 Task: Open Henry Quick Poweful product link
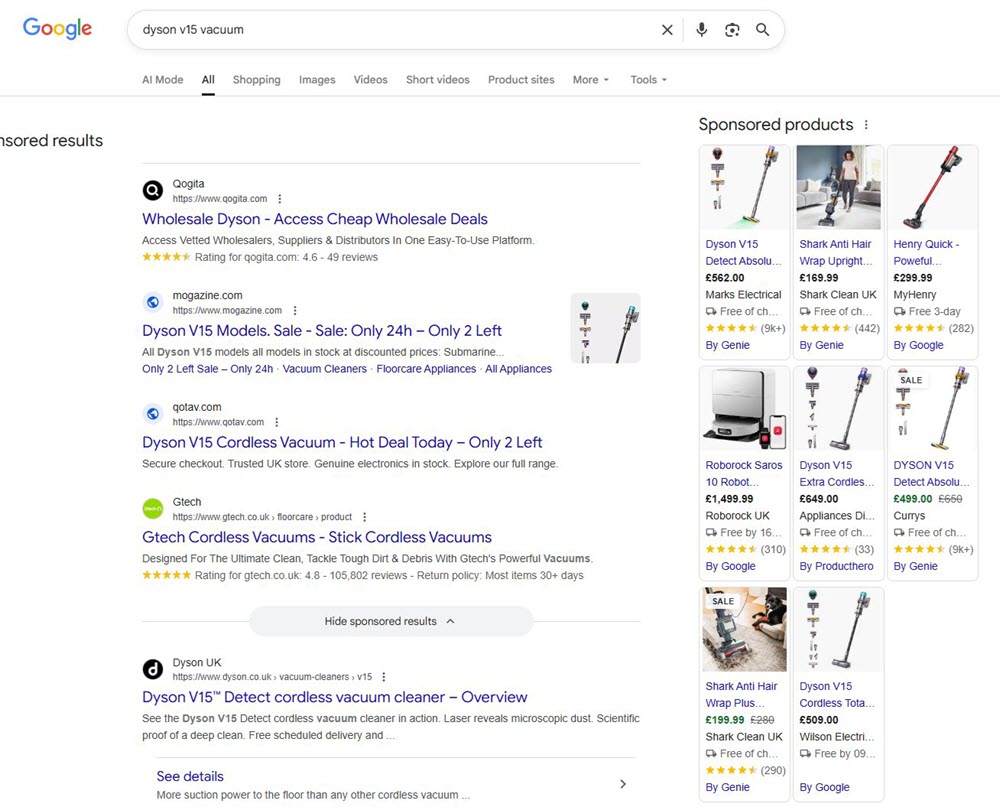tap(926, 253)
